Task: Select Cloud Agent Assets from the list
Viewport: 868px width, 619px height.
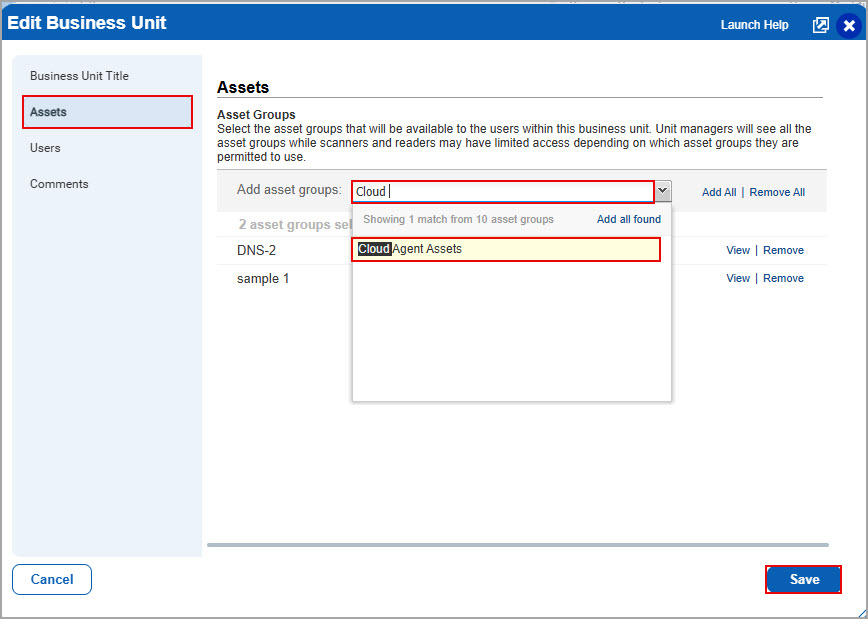Action: [x=506, y=249]
